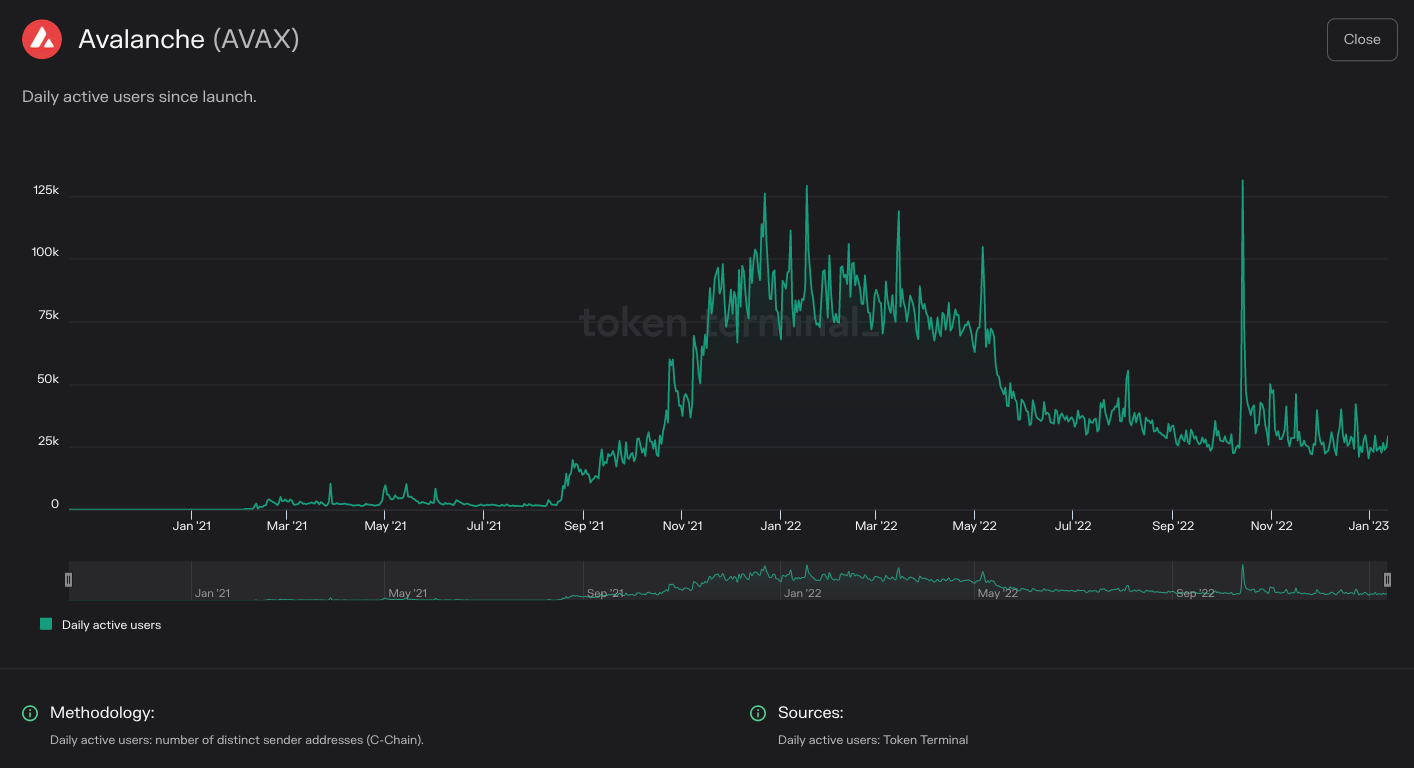Click the info icon beside Sources
Image resolution: width=1414 pixels, height=768 pixels.
tap(758, 713)
